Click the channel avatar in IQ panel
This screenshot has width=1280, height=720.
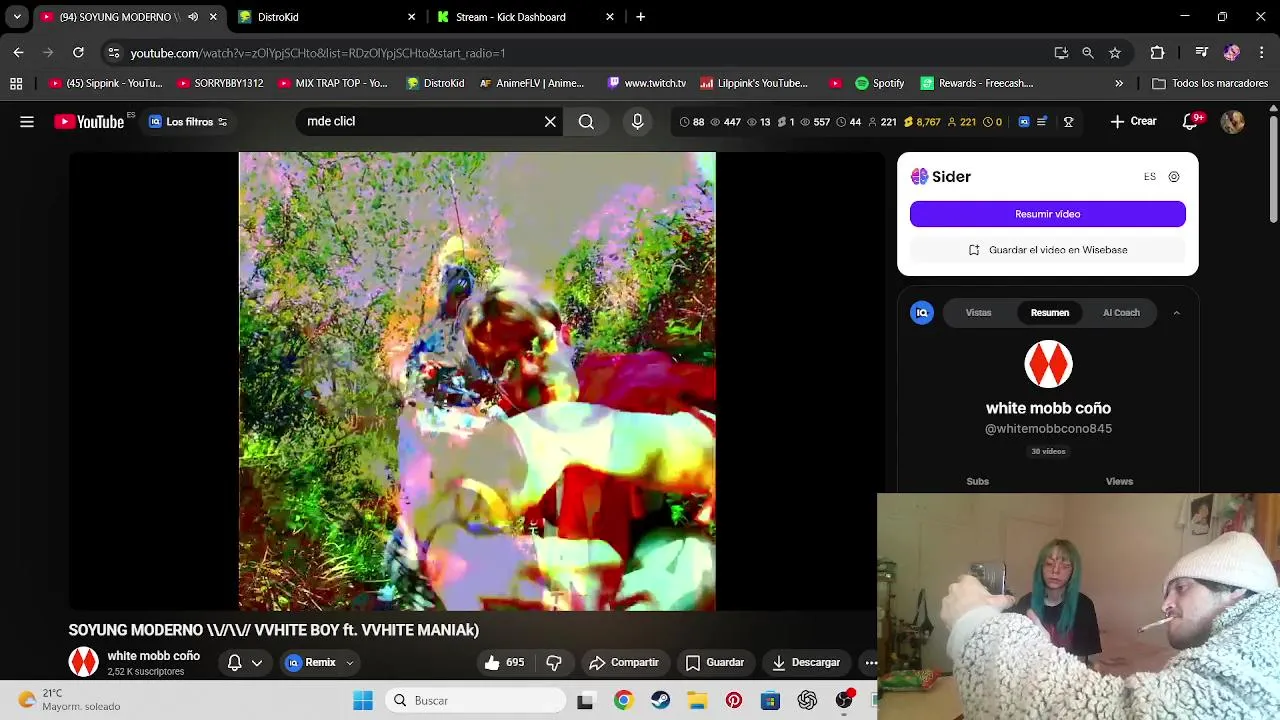point(1048,365)
